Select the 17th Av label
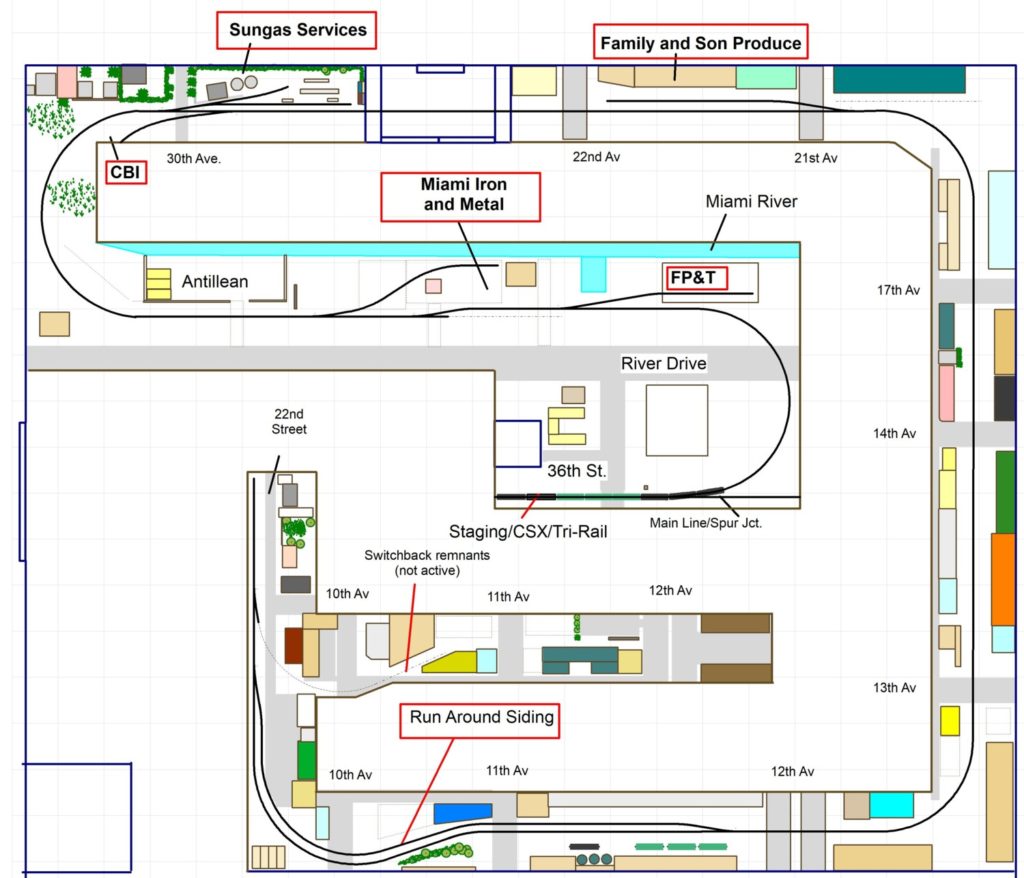This screenshot has width=1024, height=878. click(x=898, y=290)
